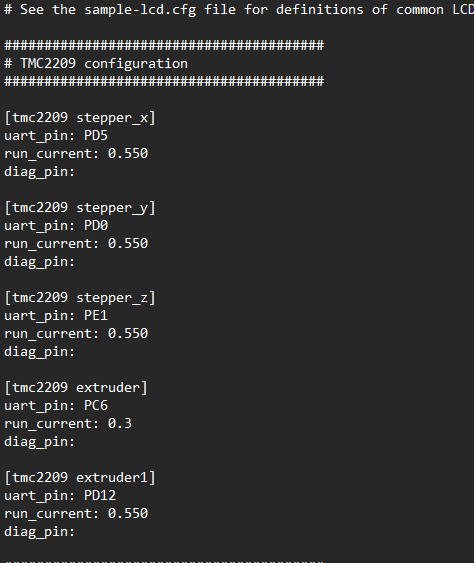Click the extruder run_current value 0.3

120,424
